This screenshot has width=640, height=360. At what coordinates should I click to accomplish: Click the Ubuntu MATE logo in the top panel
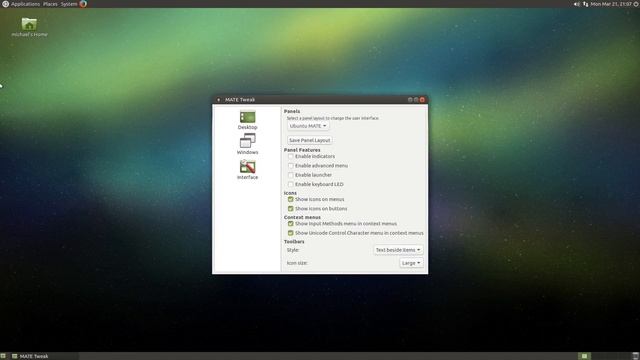[5, 4]
